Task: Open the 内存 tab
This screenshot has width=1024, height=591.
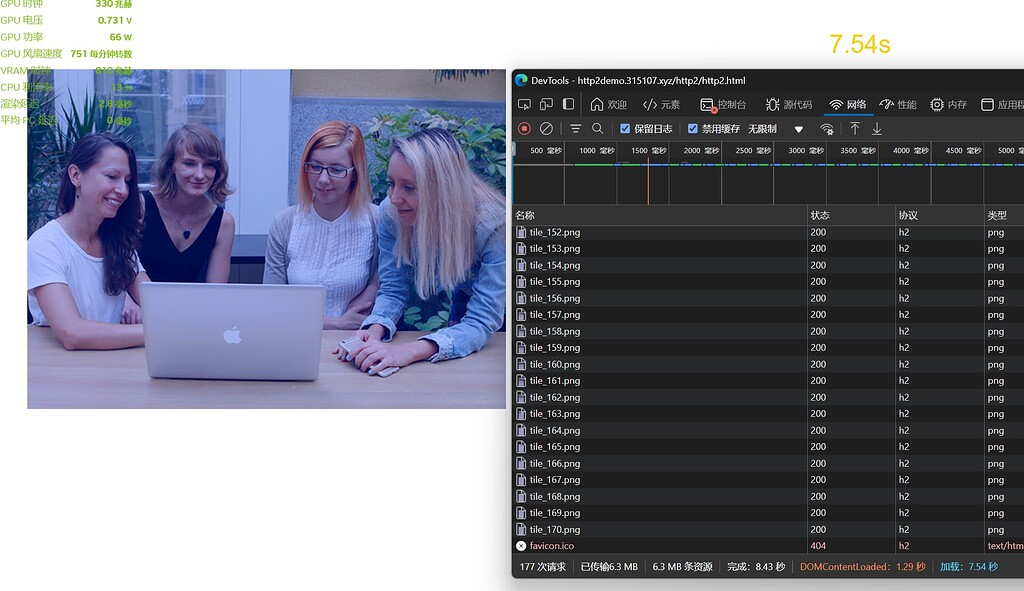Action: click(x=948, y=104)
